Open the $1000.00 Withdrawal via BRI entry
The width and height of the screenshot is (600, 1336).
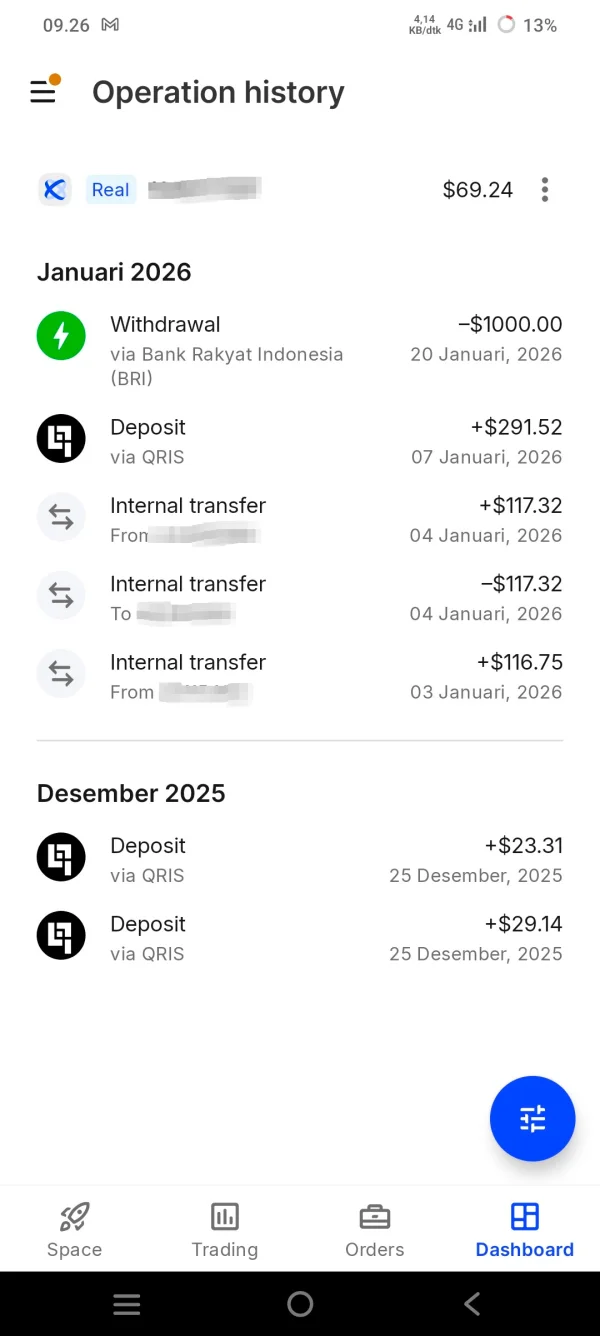(x=300, y=348)
